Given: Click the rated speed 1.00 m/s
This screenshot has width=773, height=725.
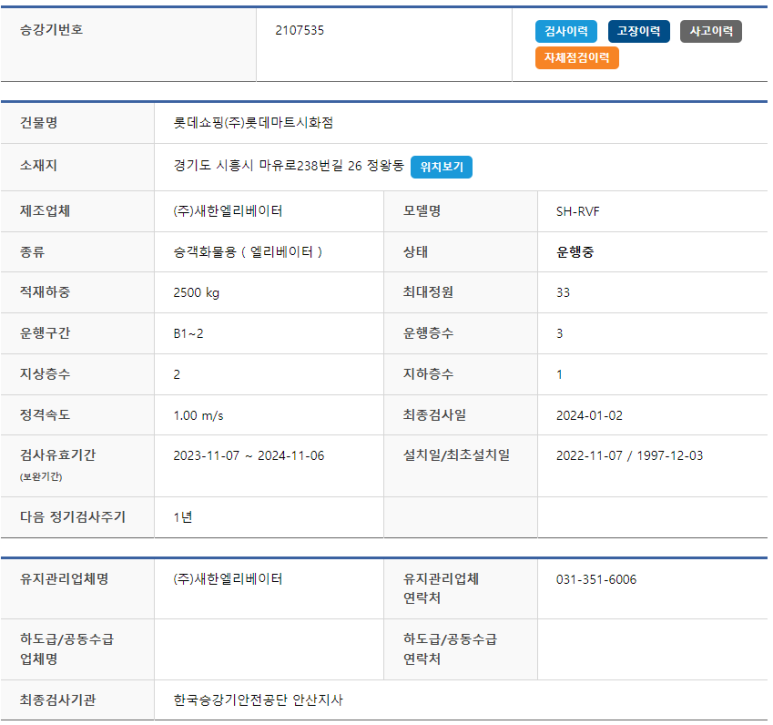Looking at the screenshot, I should 198,415.
